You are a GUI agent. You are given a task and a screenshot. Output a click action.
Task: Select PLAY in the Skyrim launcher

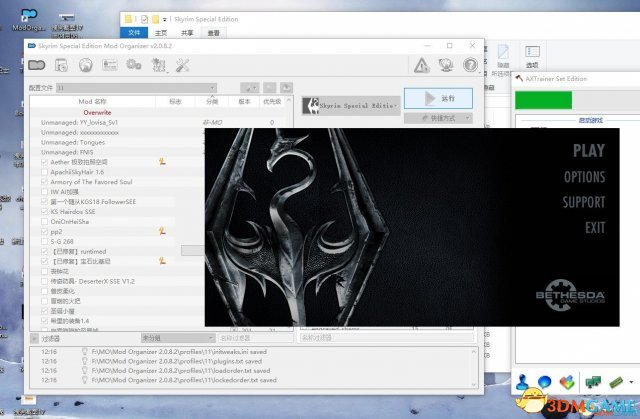click(589, 151)
